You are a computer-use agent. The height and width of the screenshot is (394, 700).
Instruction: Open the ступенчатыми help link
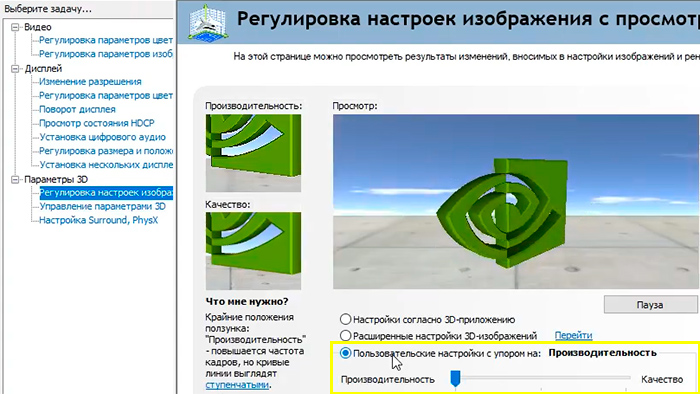coord(237,385)
